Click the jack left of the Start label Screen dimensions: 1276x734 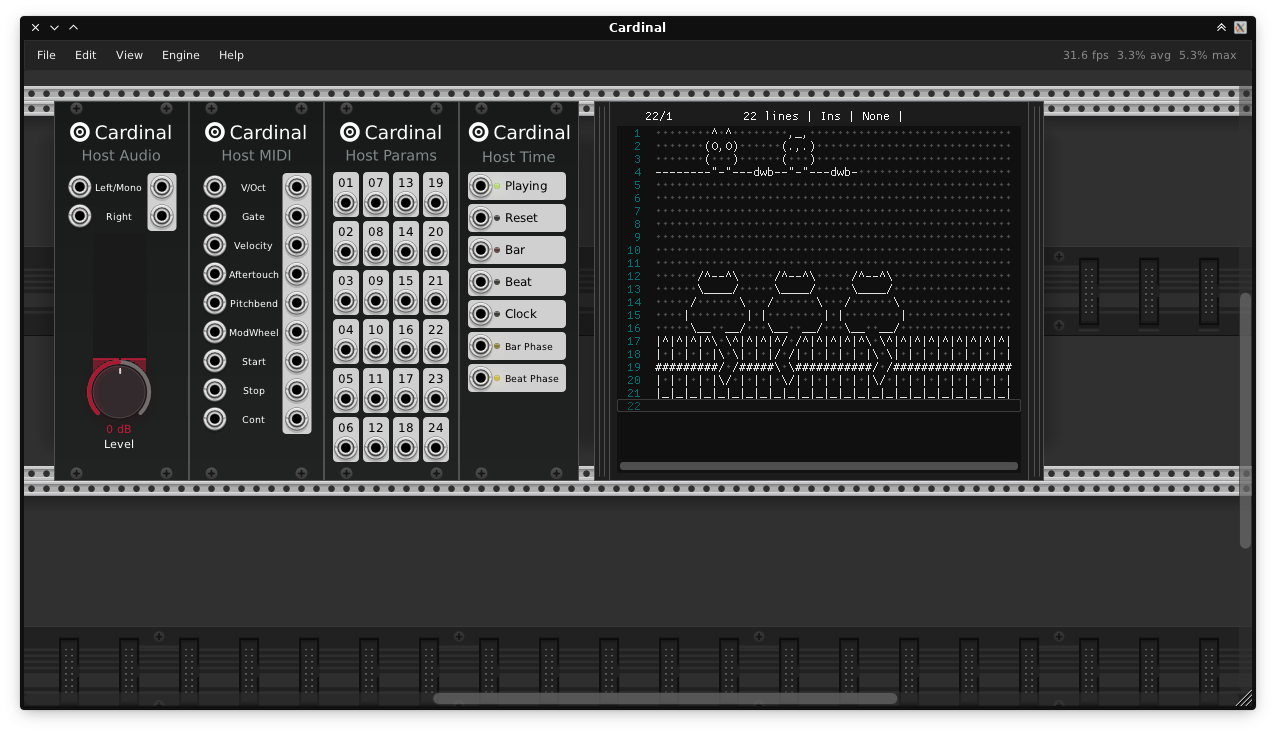click(215, 361)
